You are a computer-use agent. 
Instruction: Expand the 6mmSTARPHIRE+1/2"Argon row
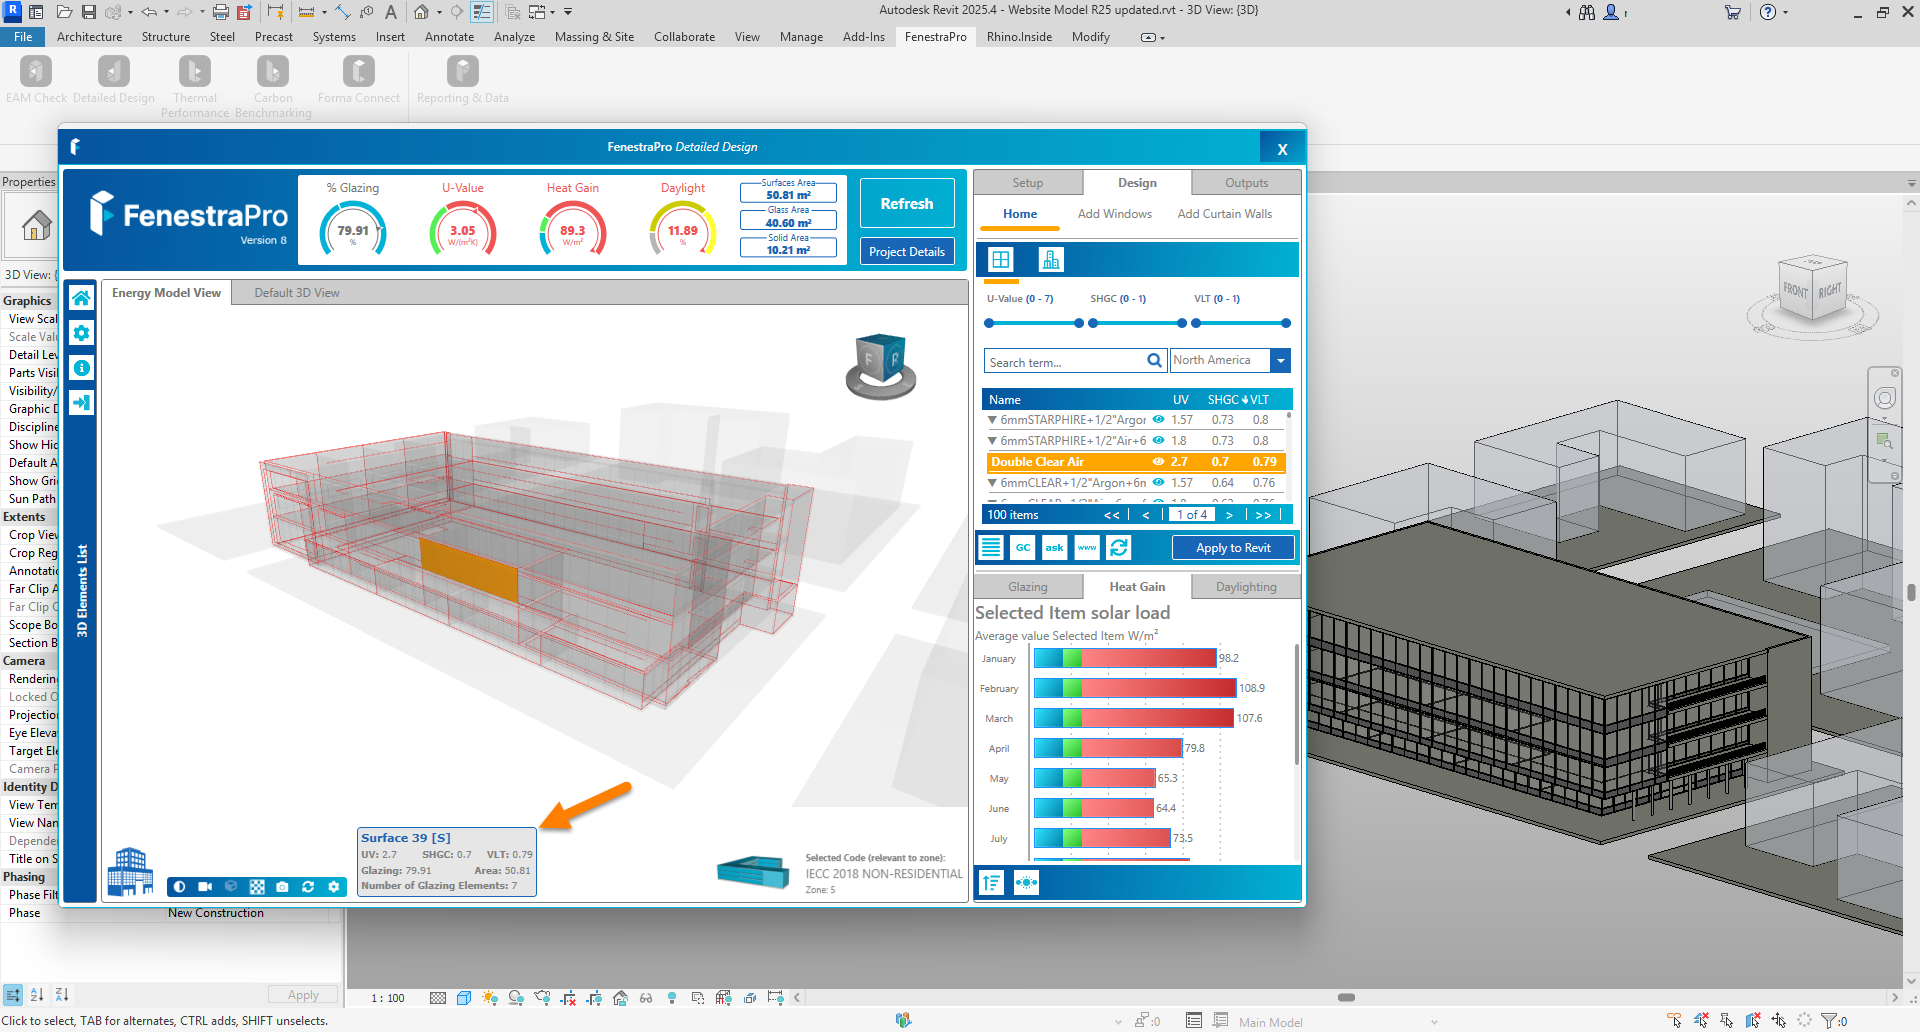tap(992, 420)
